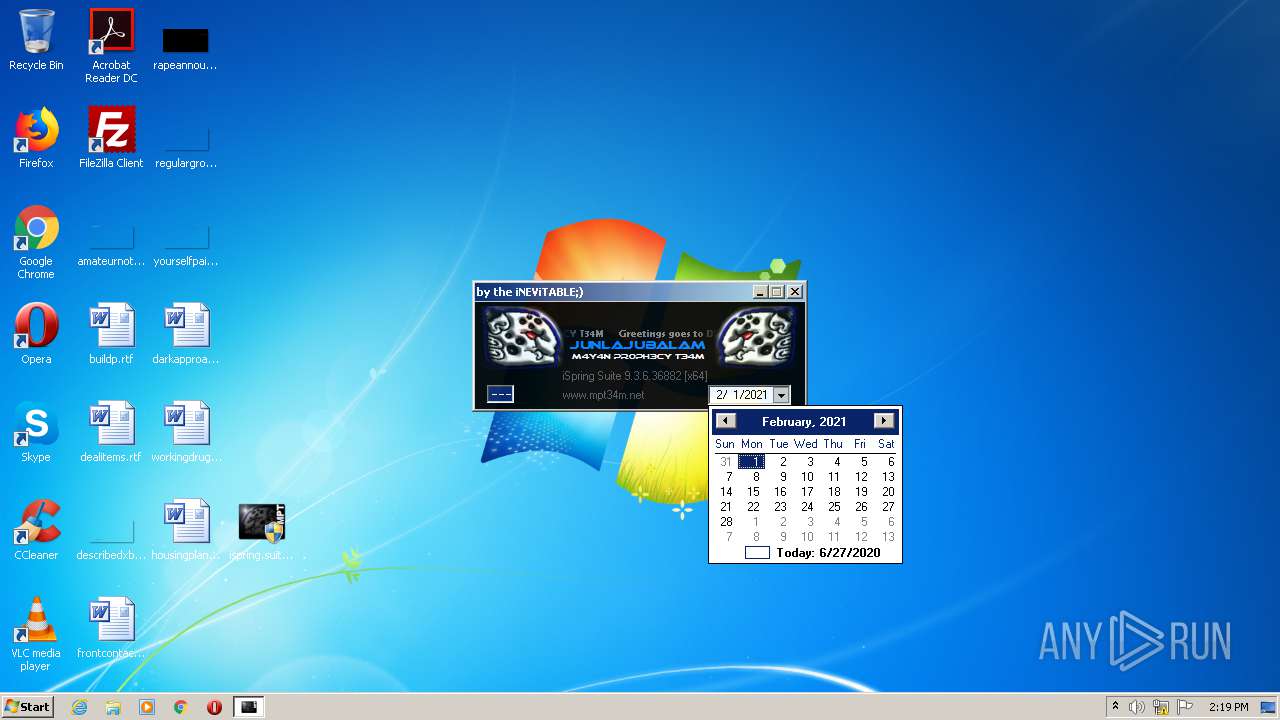Select regulargro... desktop file

pyautogui.click(x=186, y=146)
